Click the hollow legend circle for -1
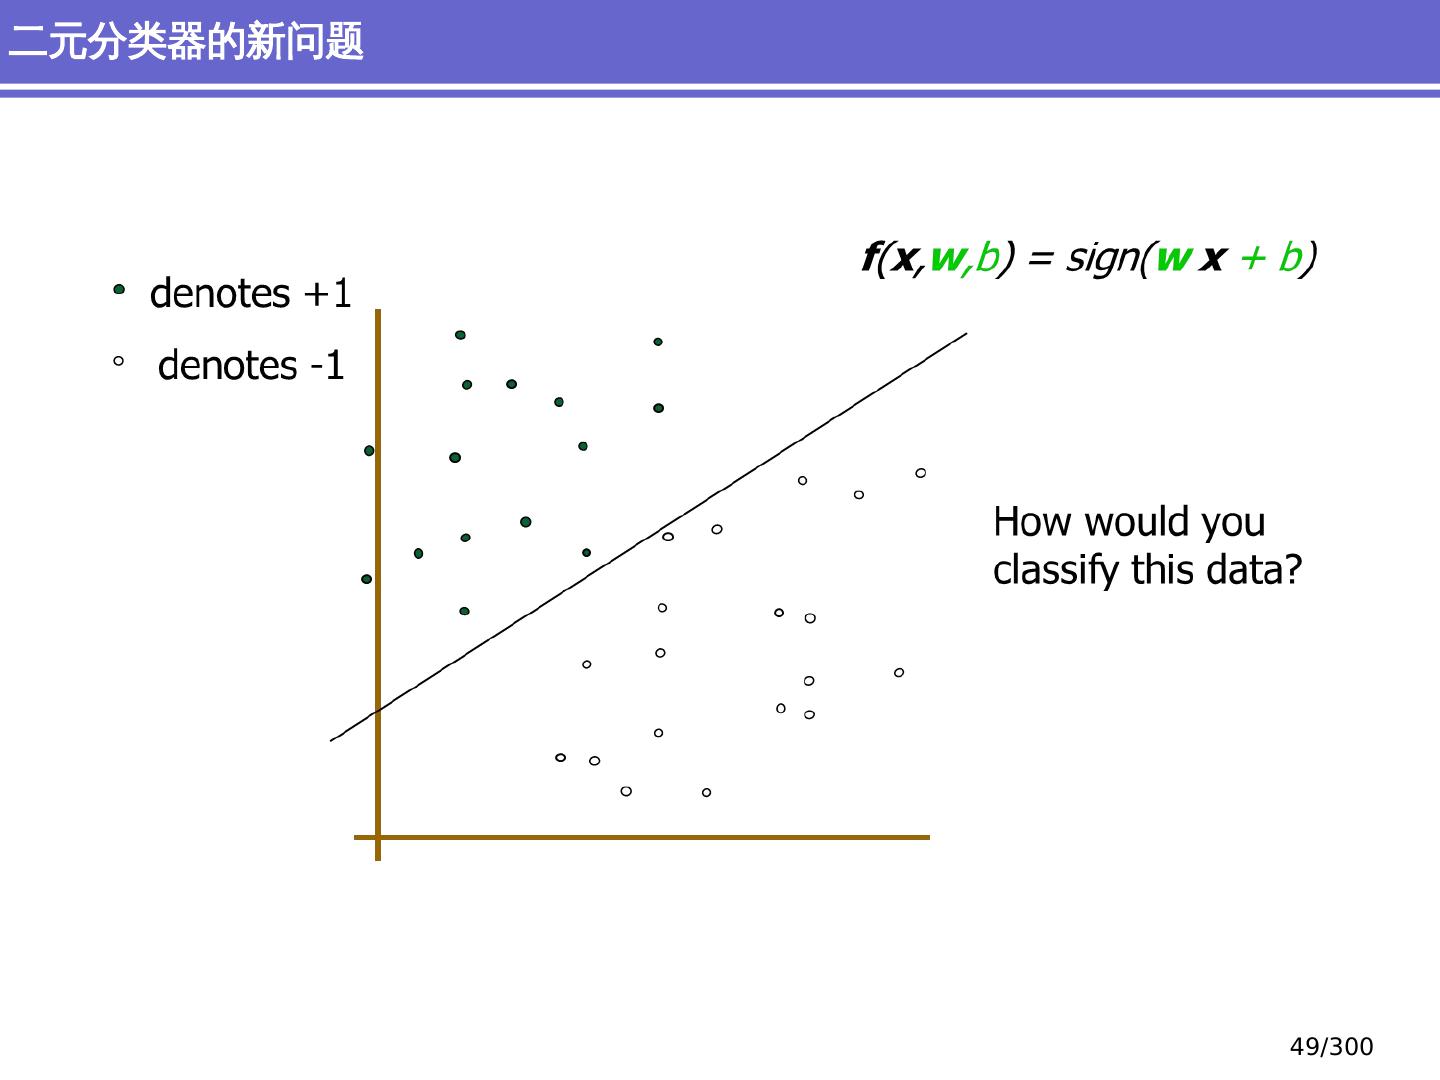This screenshot has height=1080, width=1440. point(118,362)
